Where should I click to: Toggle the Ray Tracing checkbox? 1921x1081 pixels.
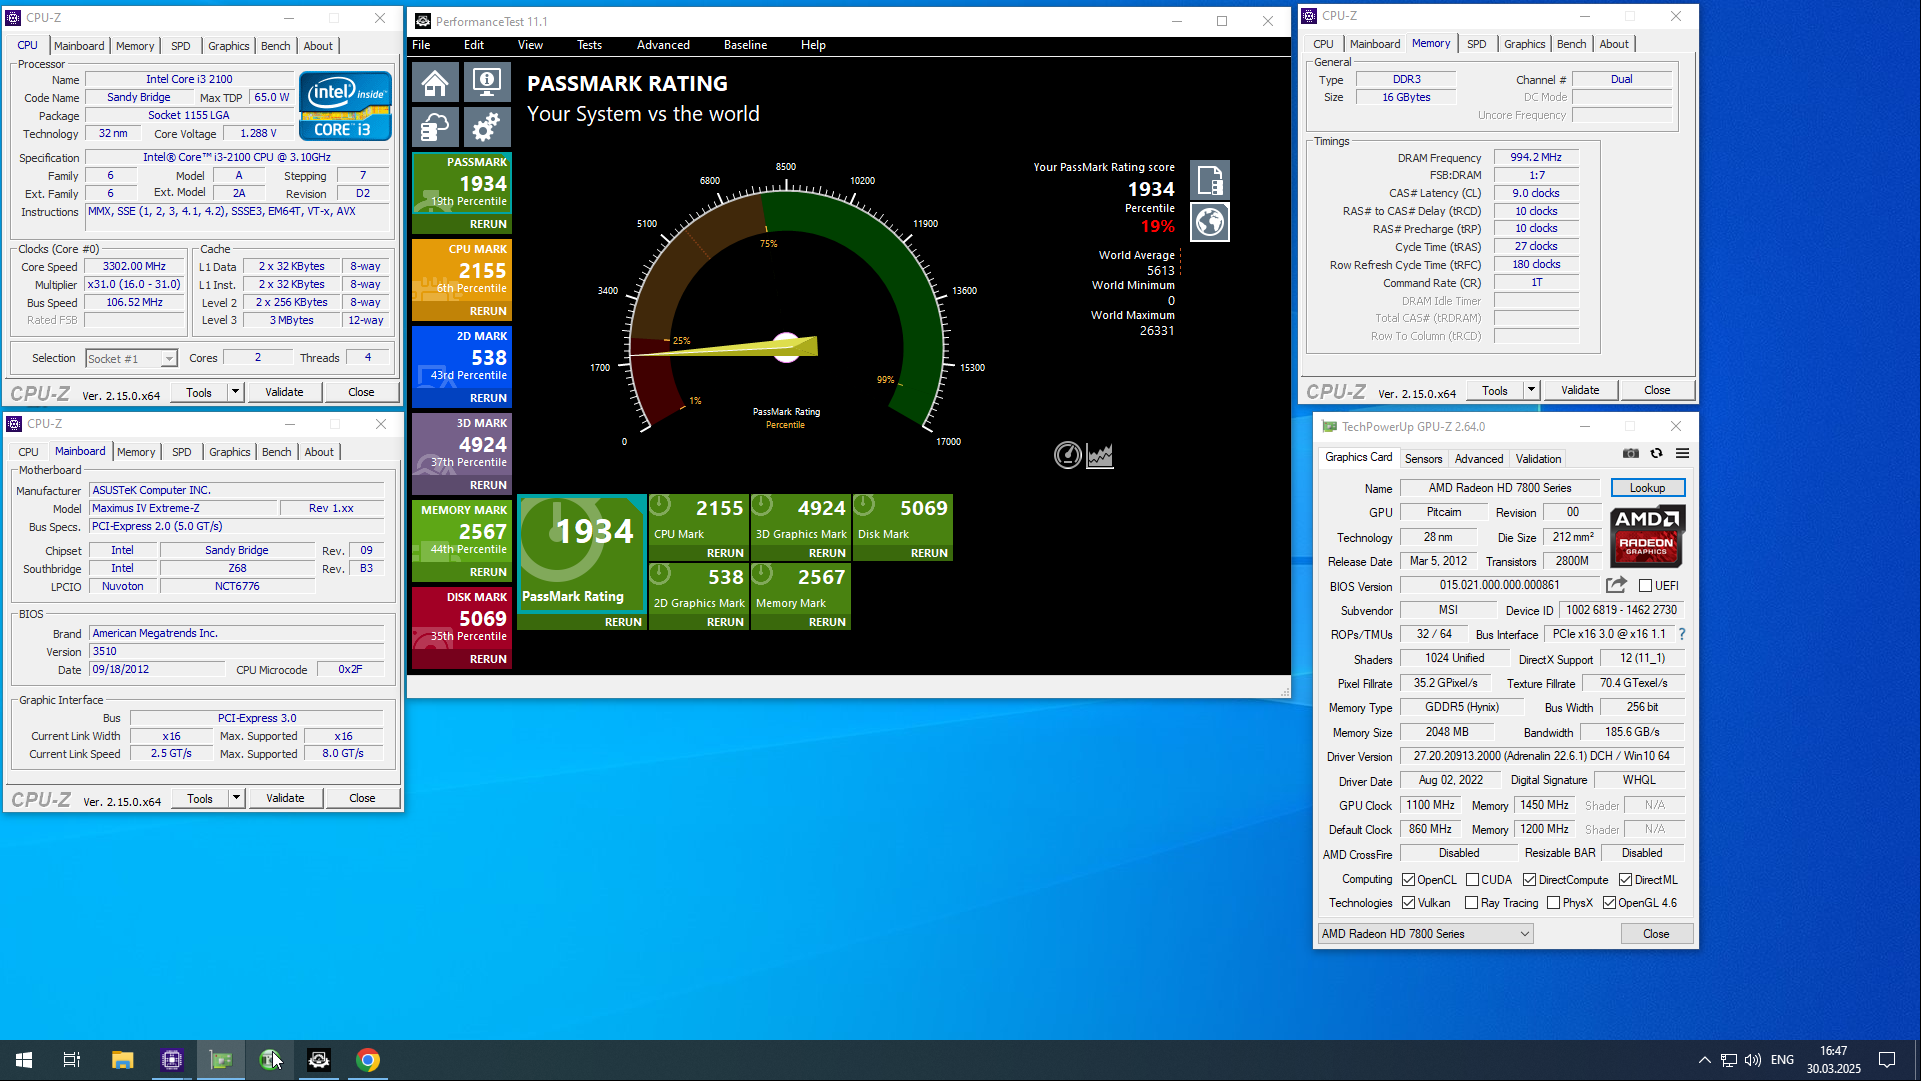click(1472, 903)
